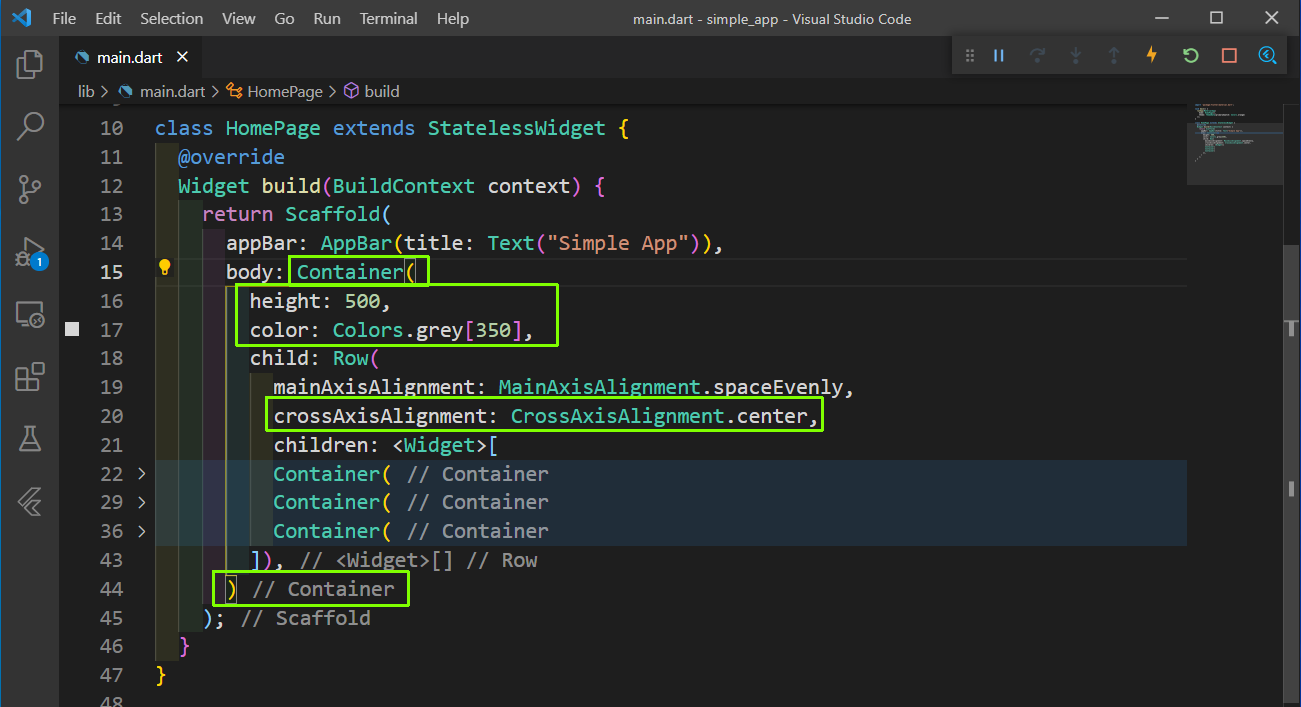This screenshot has height=707, width=1301.
Task: Click the StatelessWidget class name
Action: 516,128
